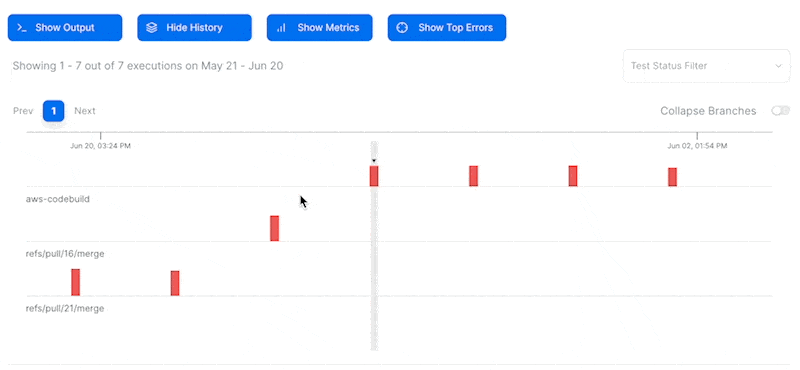
Task: Click the small triangle marker above selected bar
Action: (374, 161)
